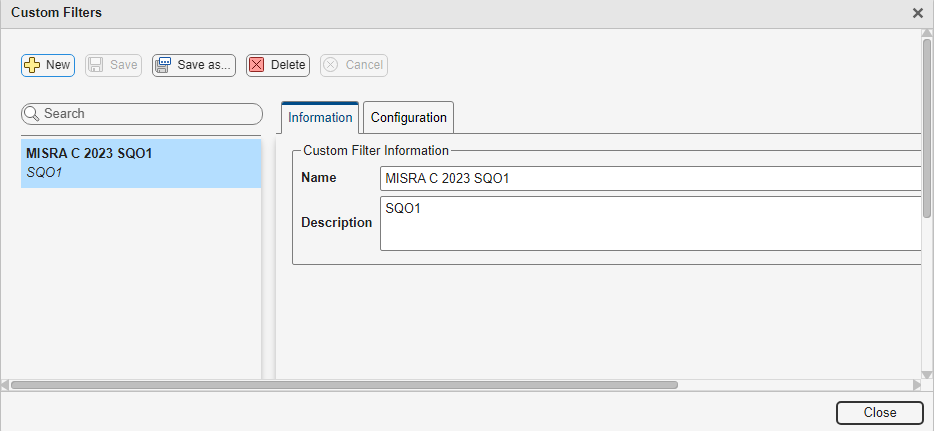The height and width of the screenshot is (431, 934).
Task: Click the horizontal scrollbar left arrow
Action: [x=5, y=385]
